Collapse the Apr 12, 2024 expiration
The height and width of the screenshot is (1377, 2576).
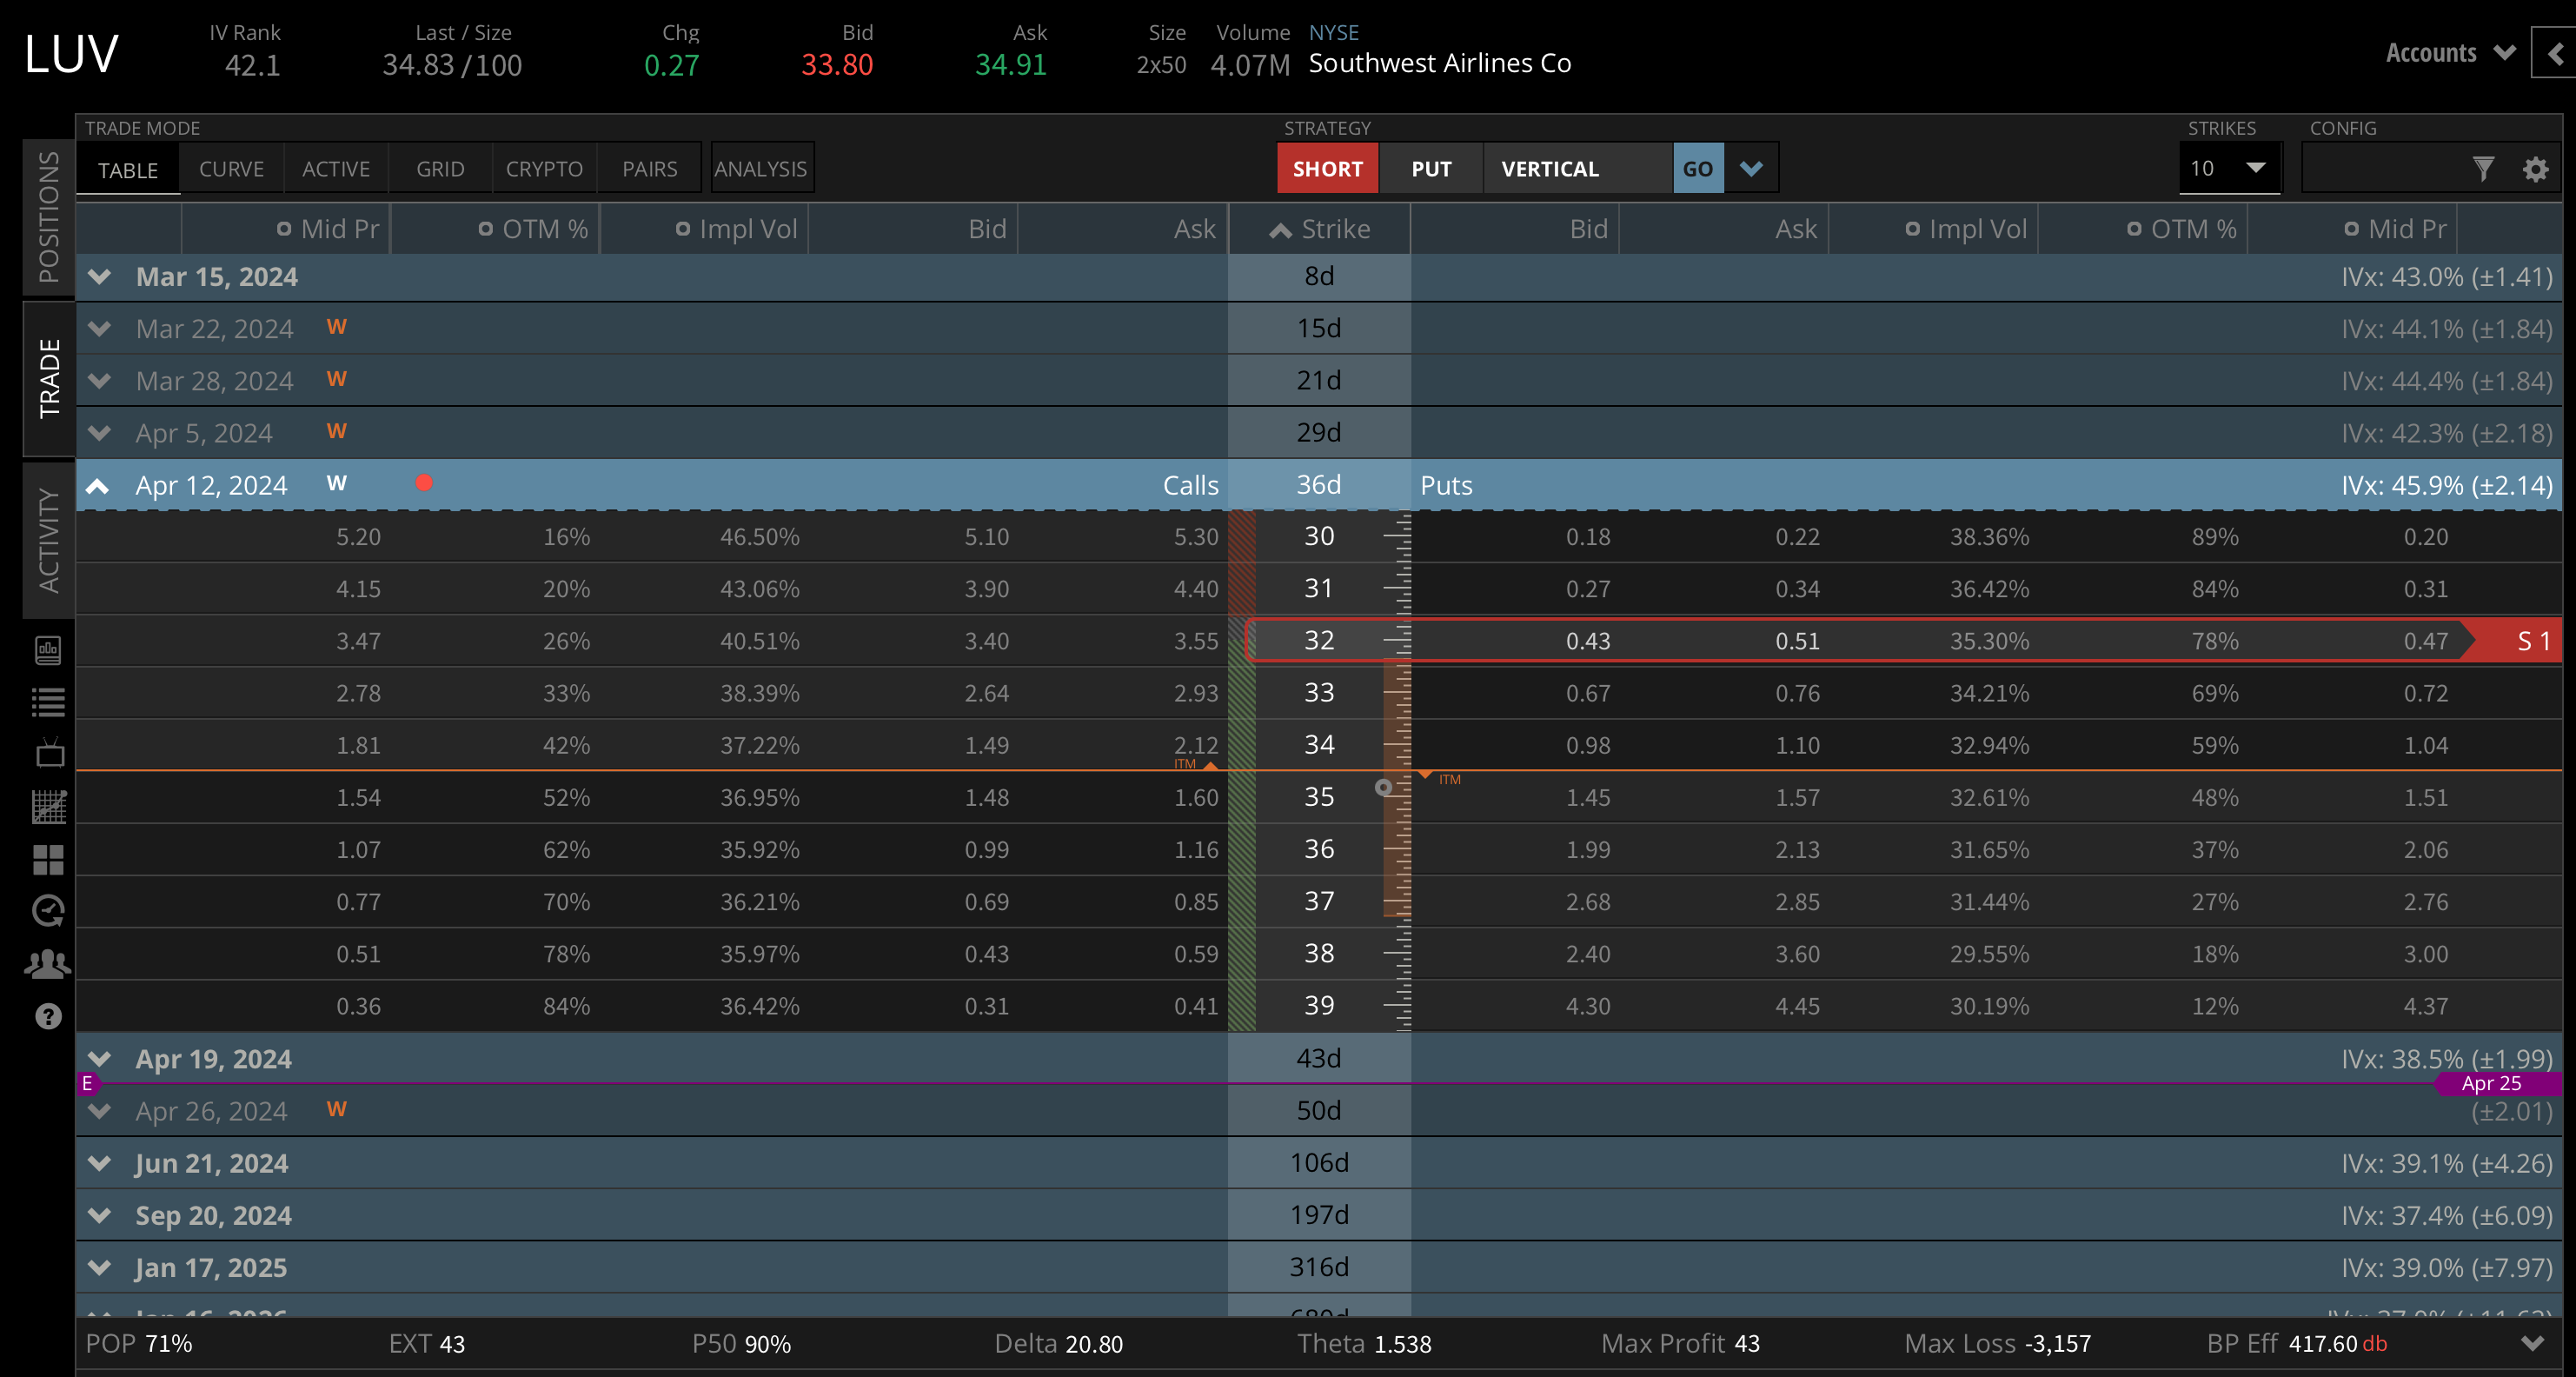[x=98, y=486]
